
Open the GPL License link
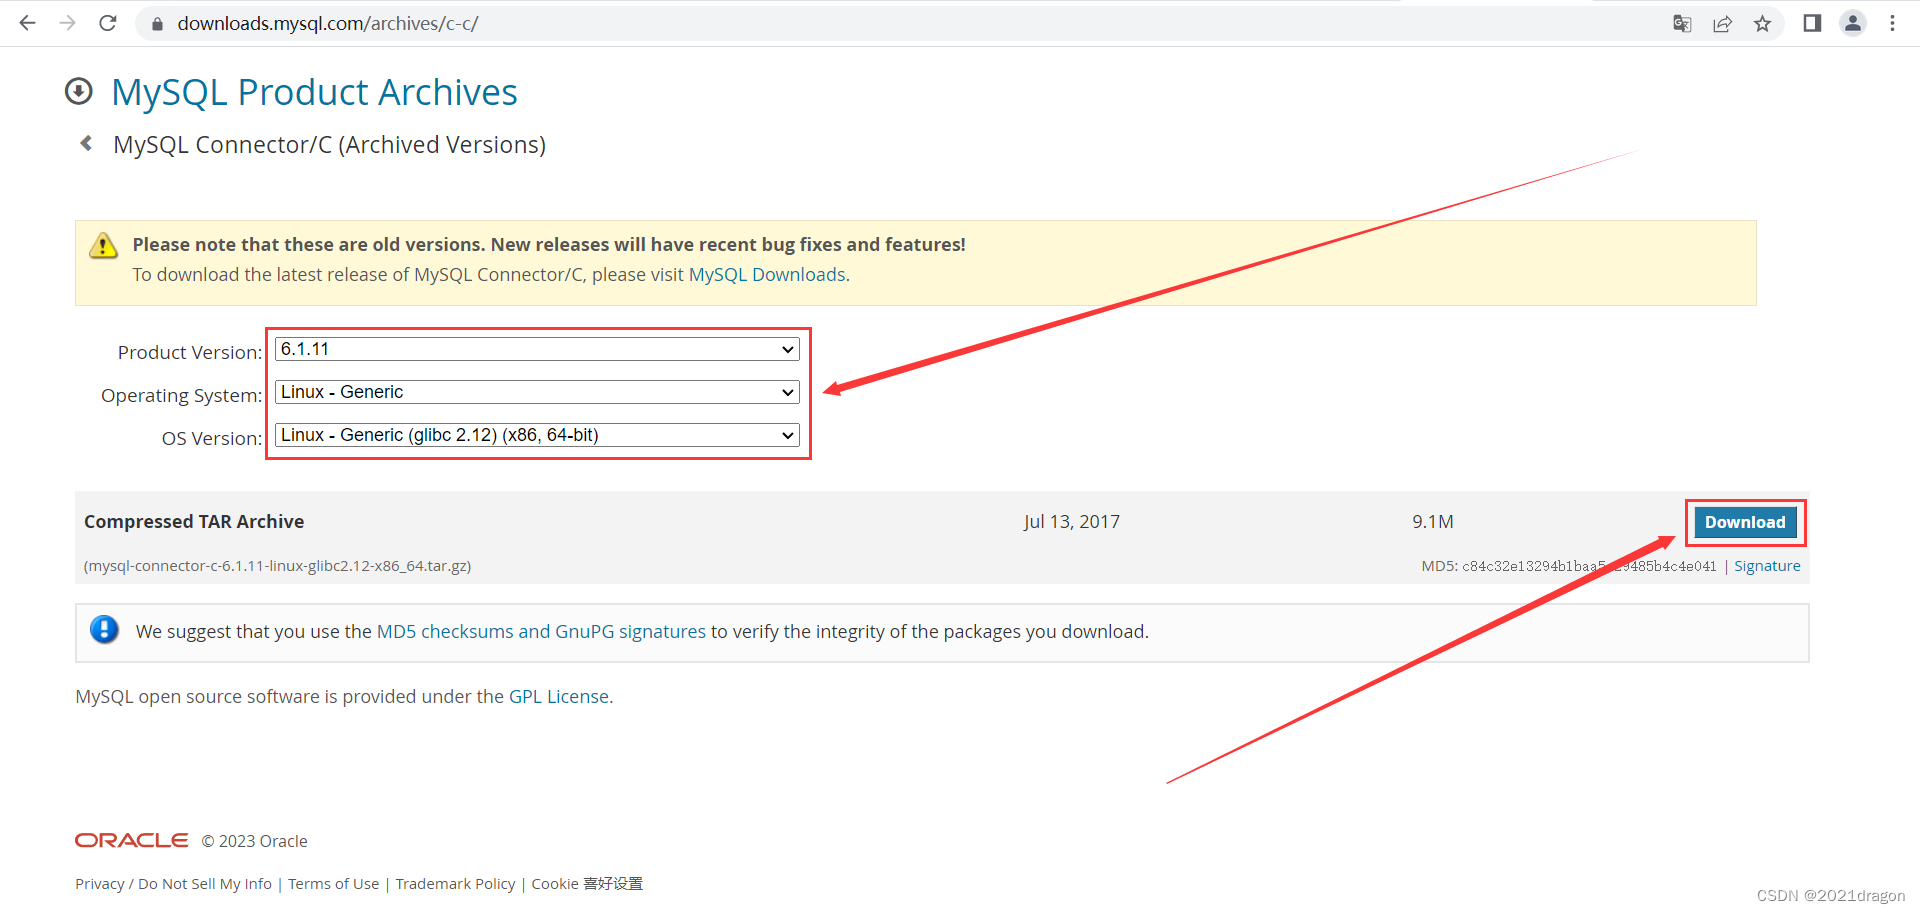click(559, 697)
